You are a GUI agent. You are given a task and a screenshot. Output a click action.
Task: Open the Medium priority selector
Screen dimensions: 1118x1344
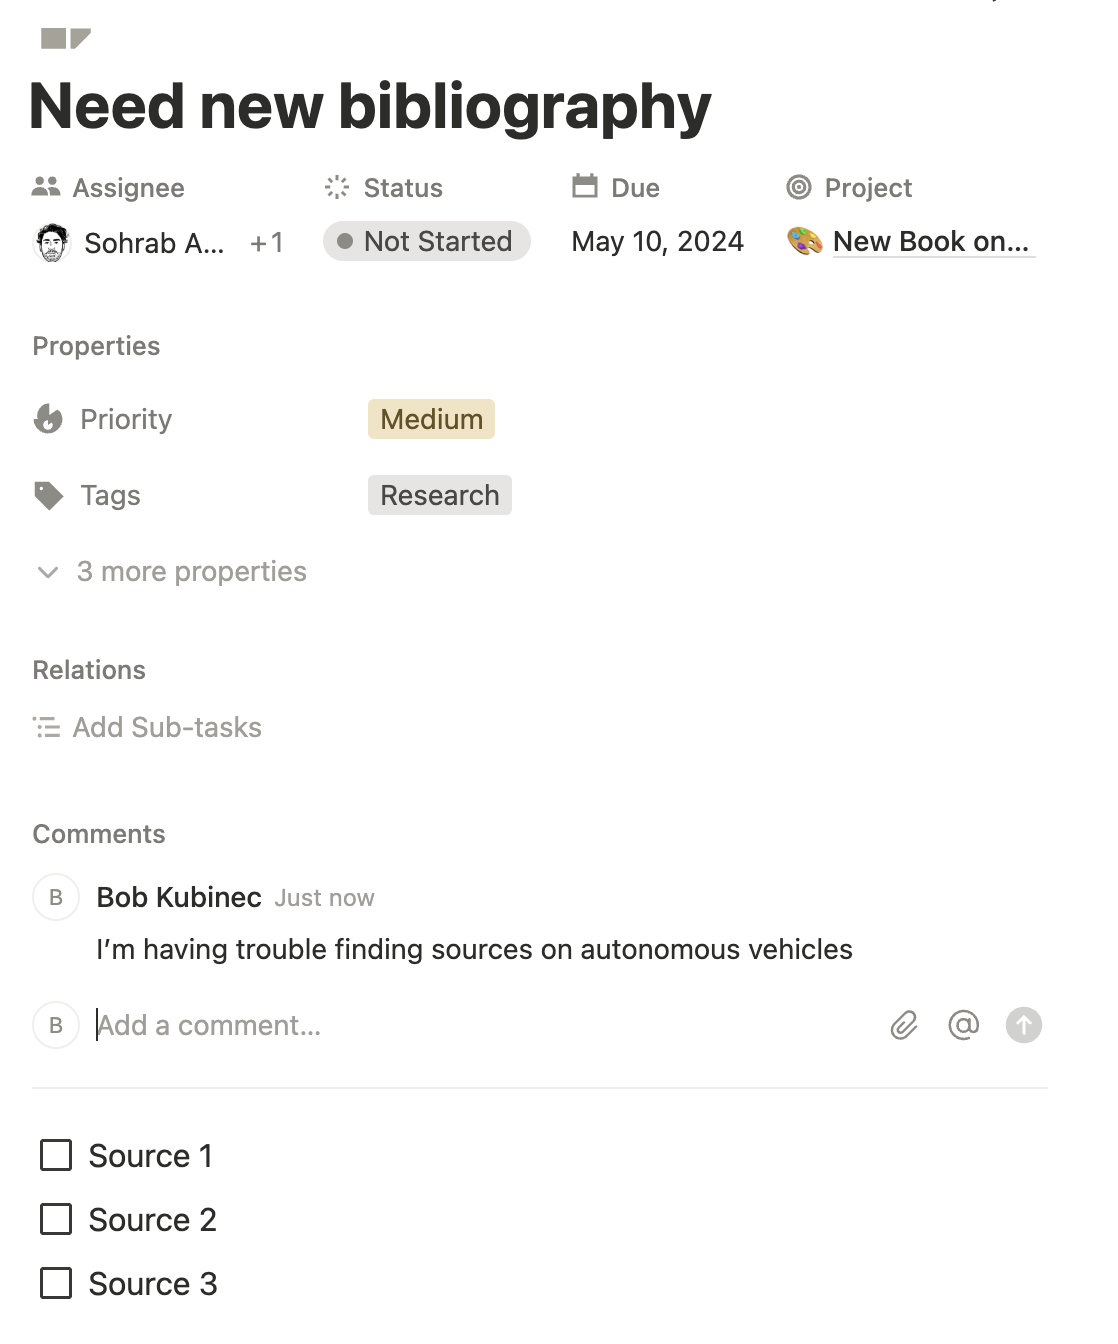(x=431, y=419)
